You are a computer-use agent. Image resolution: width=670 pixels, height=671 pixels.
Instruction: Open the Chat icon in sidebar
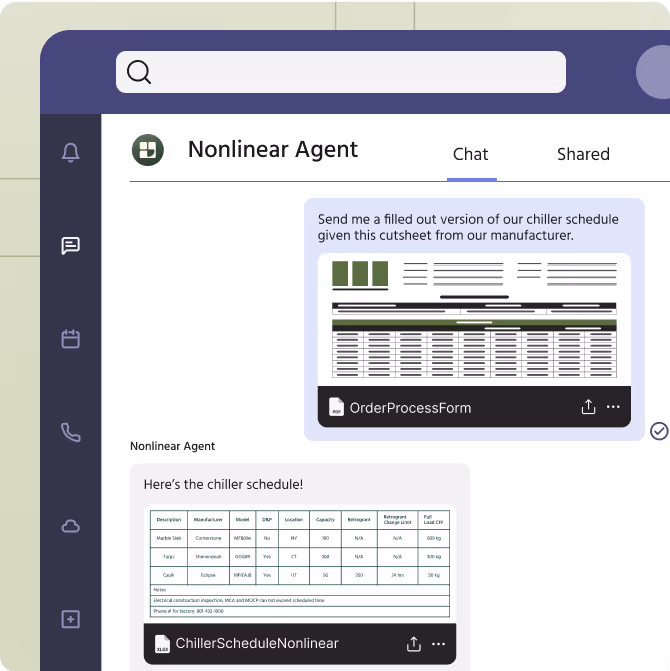(x=71, y=246)
